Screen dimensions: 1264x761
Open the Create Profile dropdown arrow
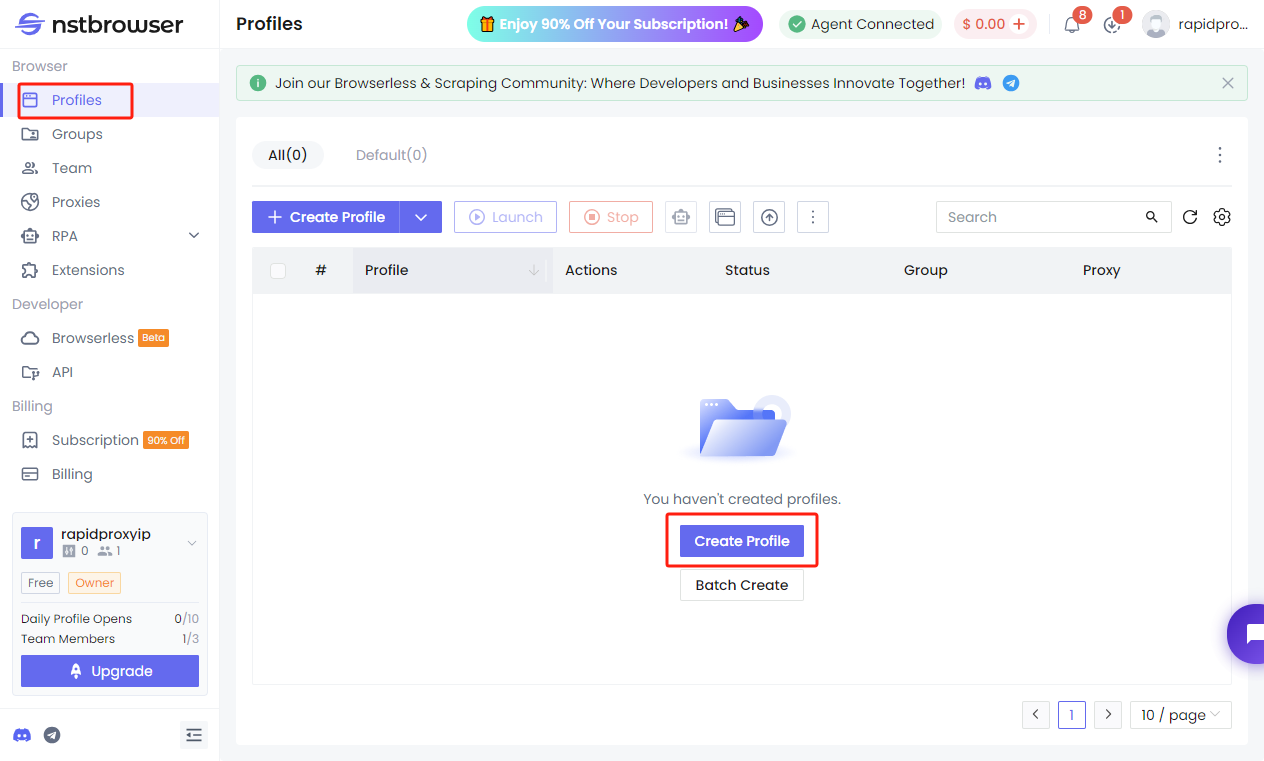tap(421, 217)
